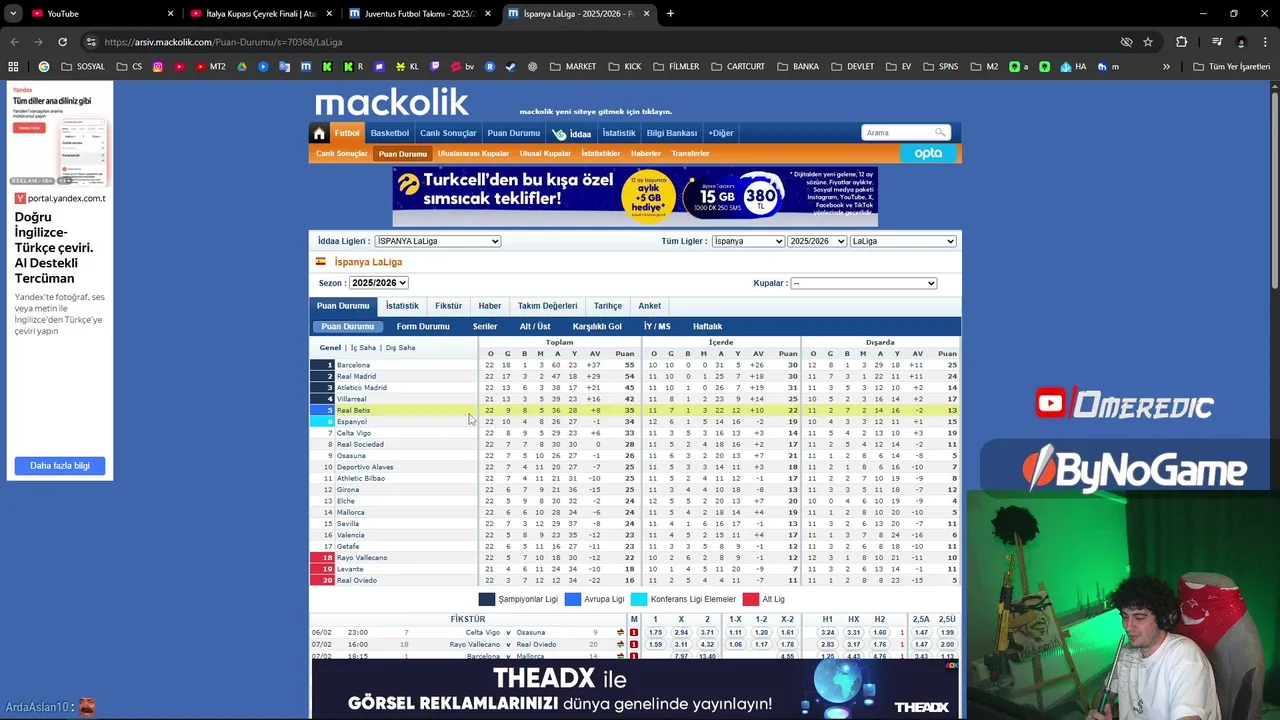Open the Real Betis team link
1280x720 pixels.
click(353, 410)
